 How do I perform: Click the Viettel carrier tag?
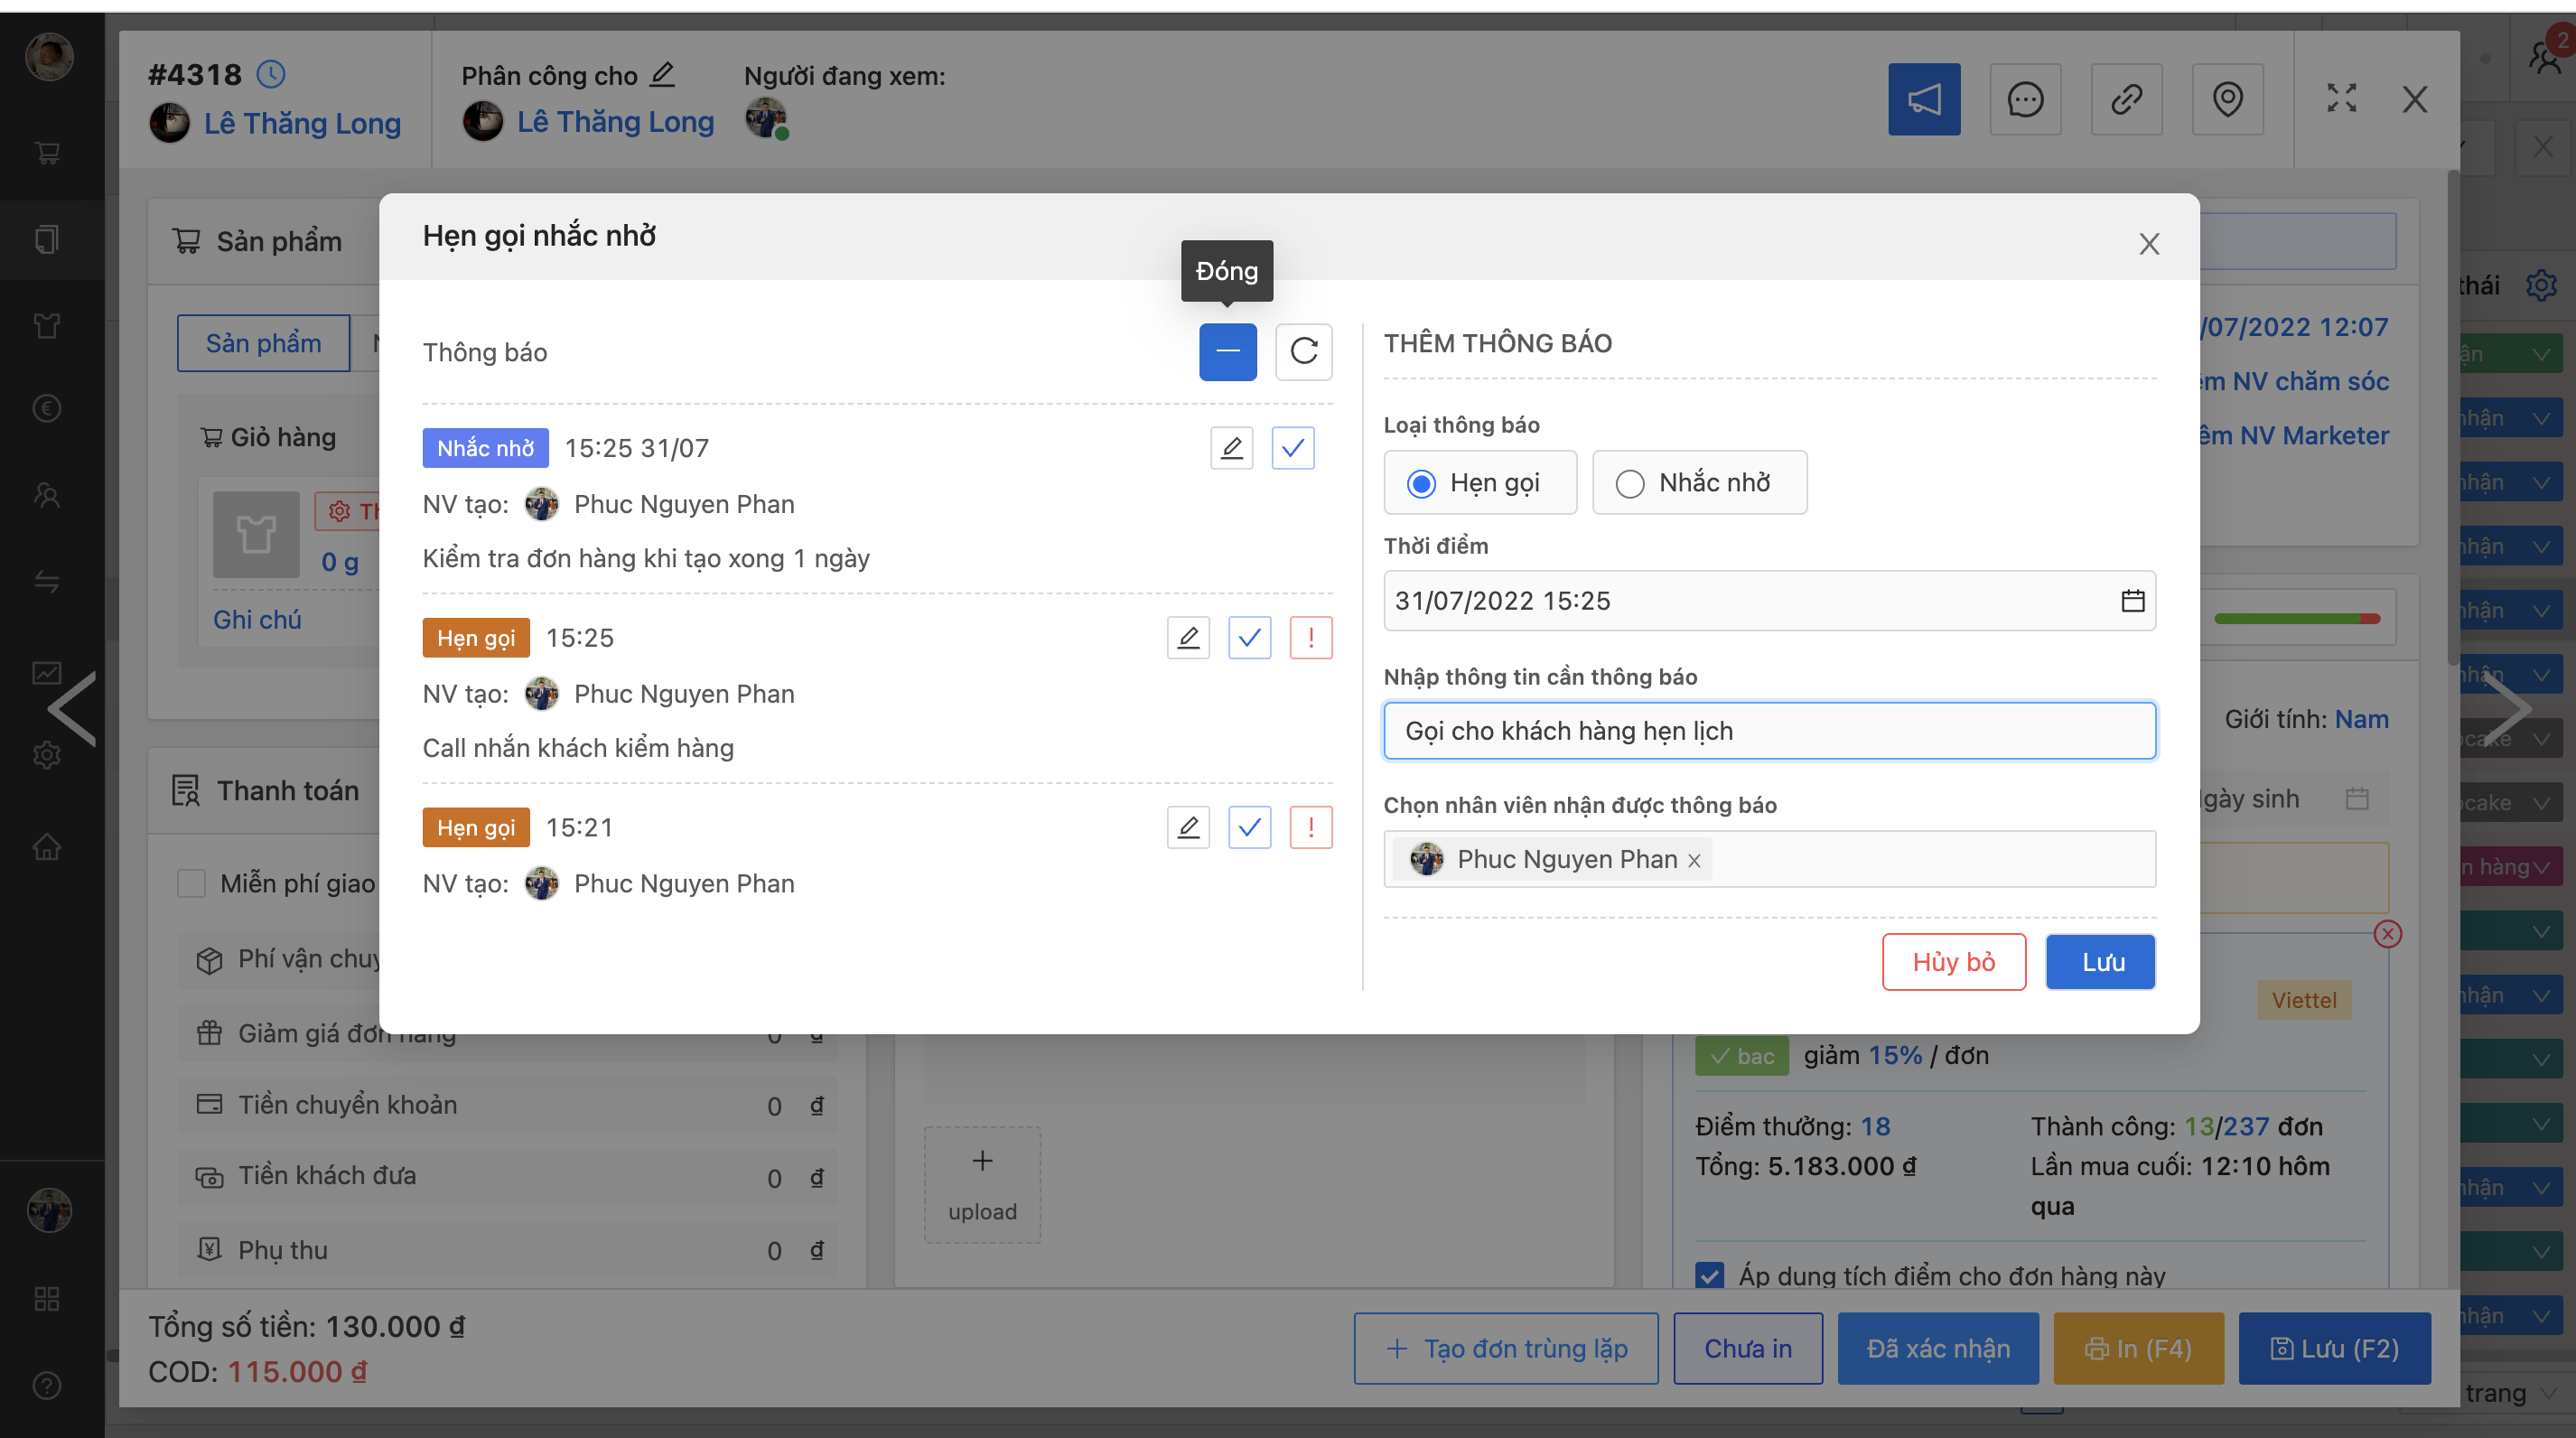2303,999
